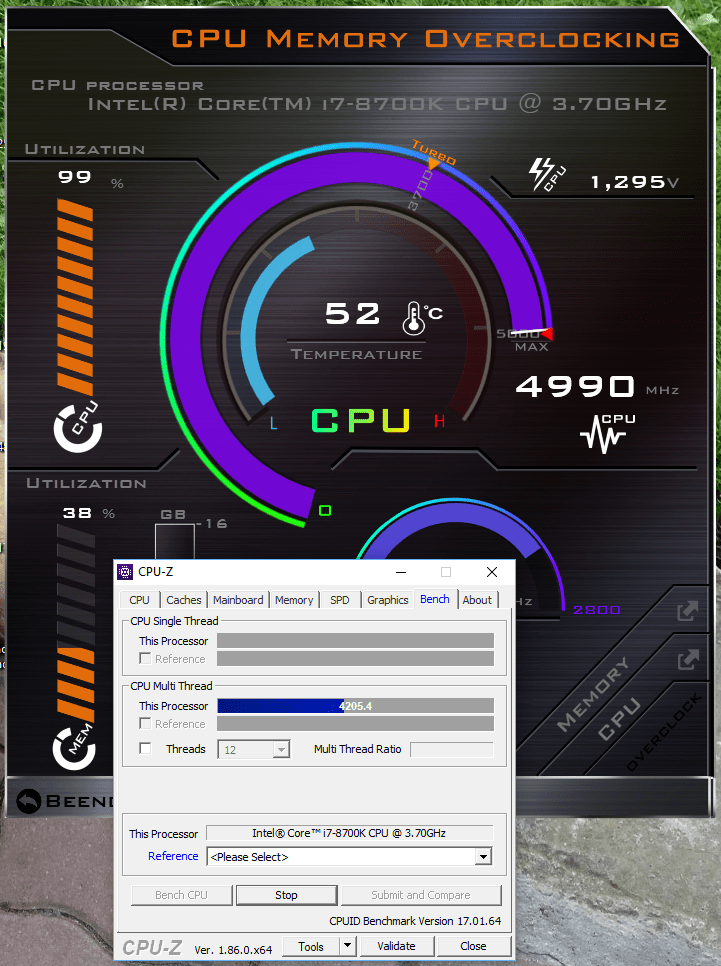This screenshot has height=966, width=721.
Task: Click the This Processor name field
Action: click(349, 833)
